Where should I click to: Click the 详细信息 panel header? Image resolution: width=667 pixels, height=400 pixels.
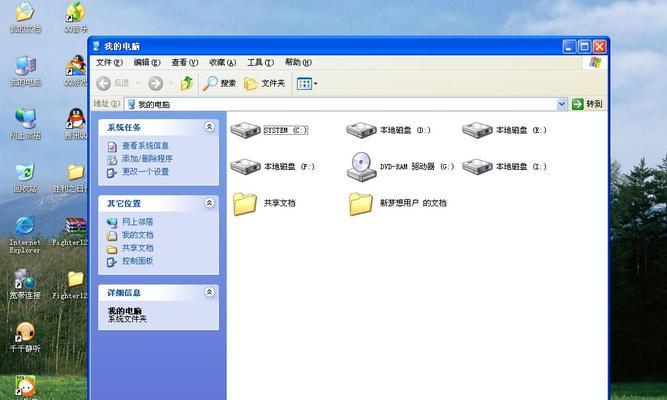(158, 292)
